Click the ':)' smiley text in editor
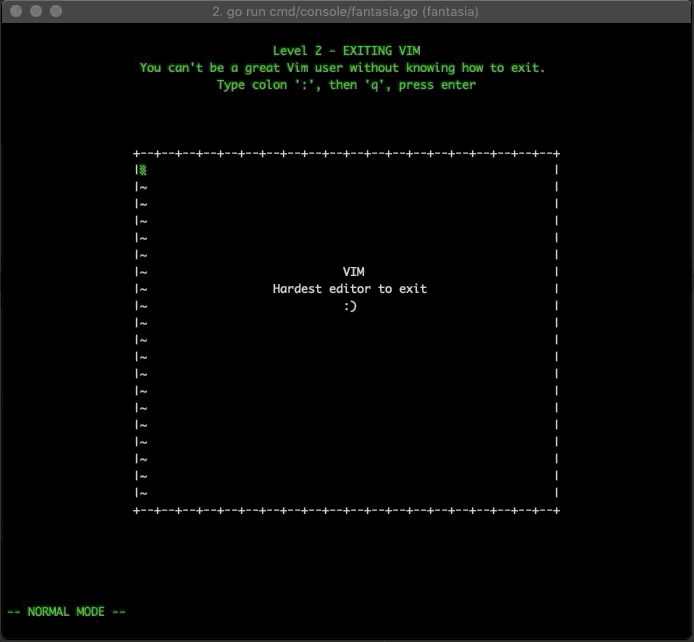Viewport: 694px width, 642px height. pyautogui.click(x=350, y=306)
